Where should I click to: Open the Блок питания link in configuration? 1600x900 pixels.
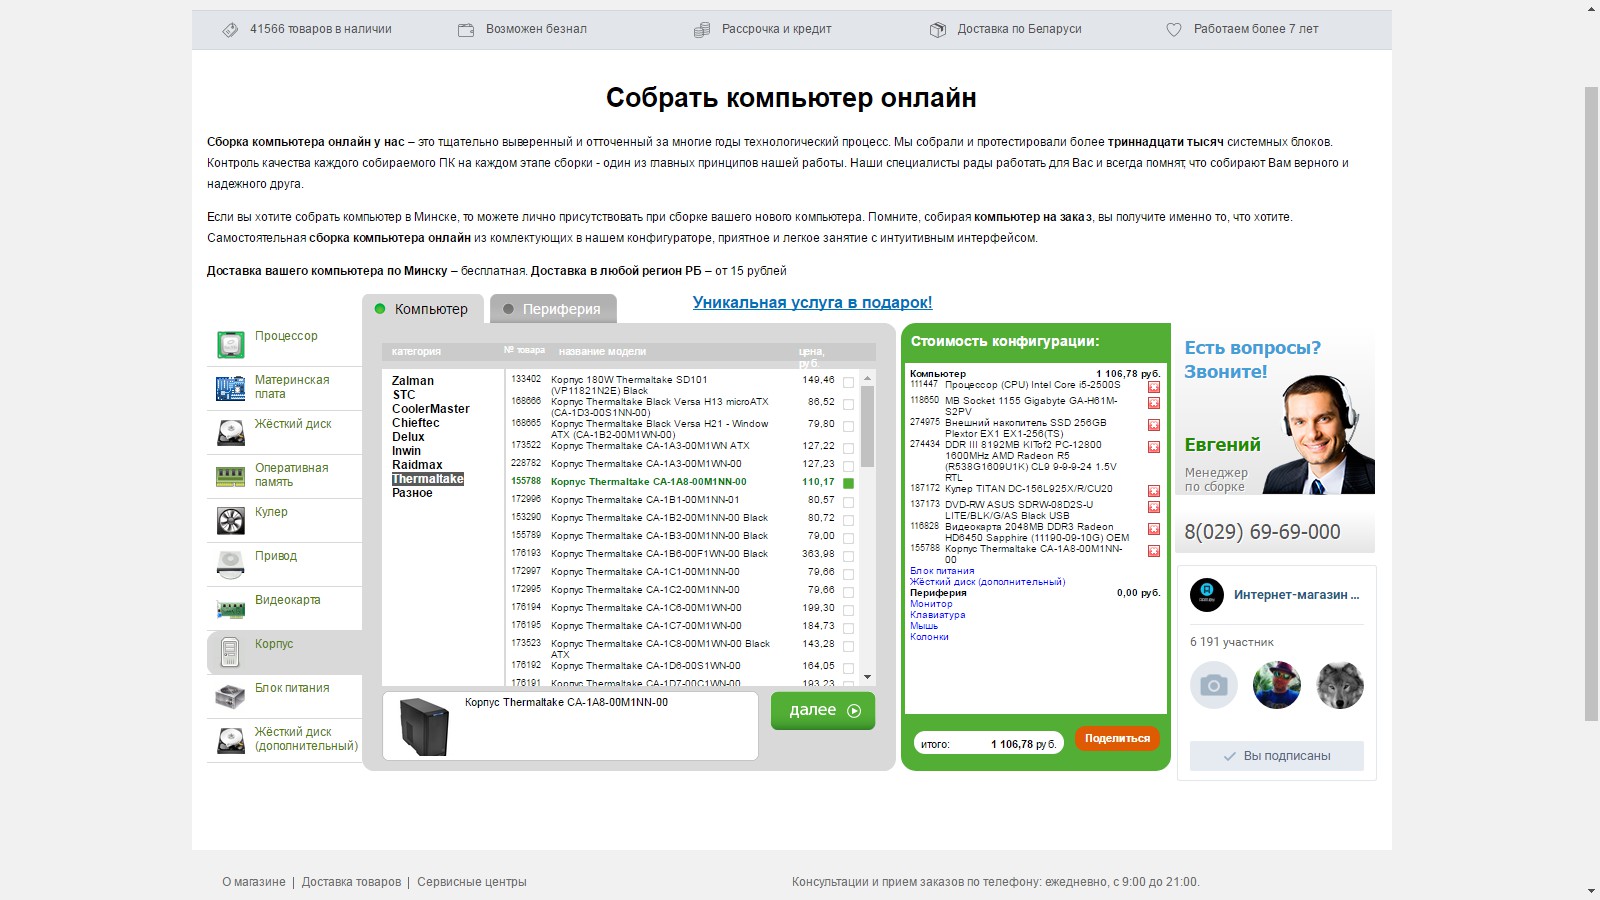pos(942,571)
